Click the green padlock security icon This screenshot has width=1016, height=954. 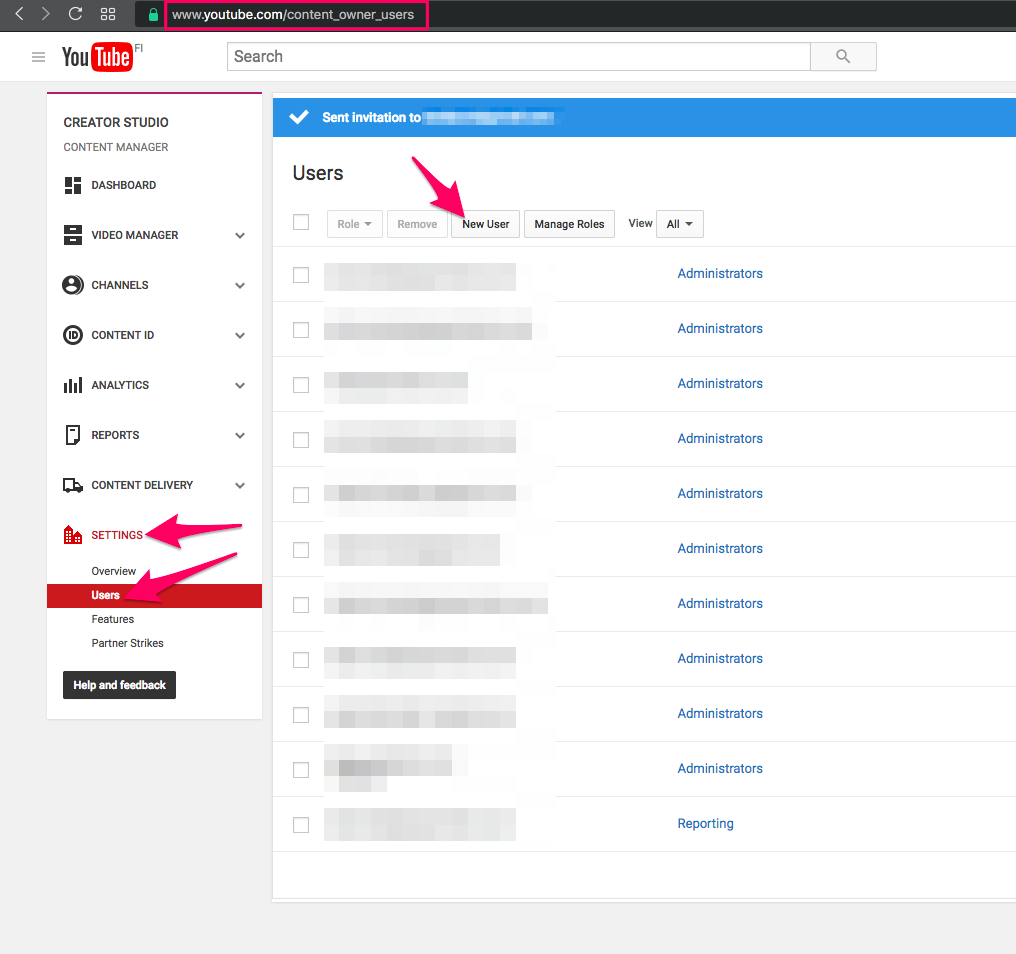(x=153, y=14)
